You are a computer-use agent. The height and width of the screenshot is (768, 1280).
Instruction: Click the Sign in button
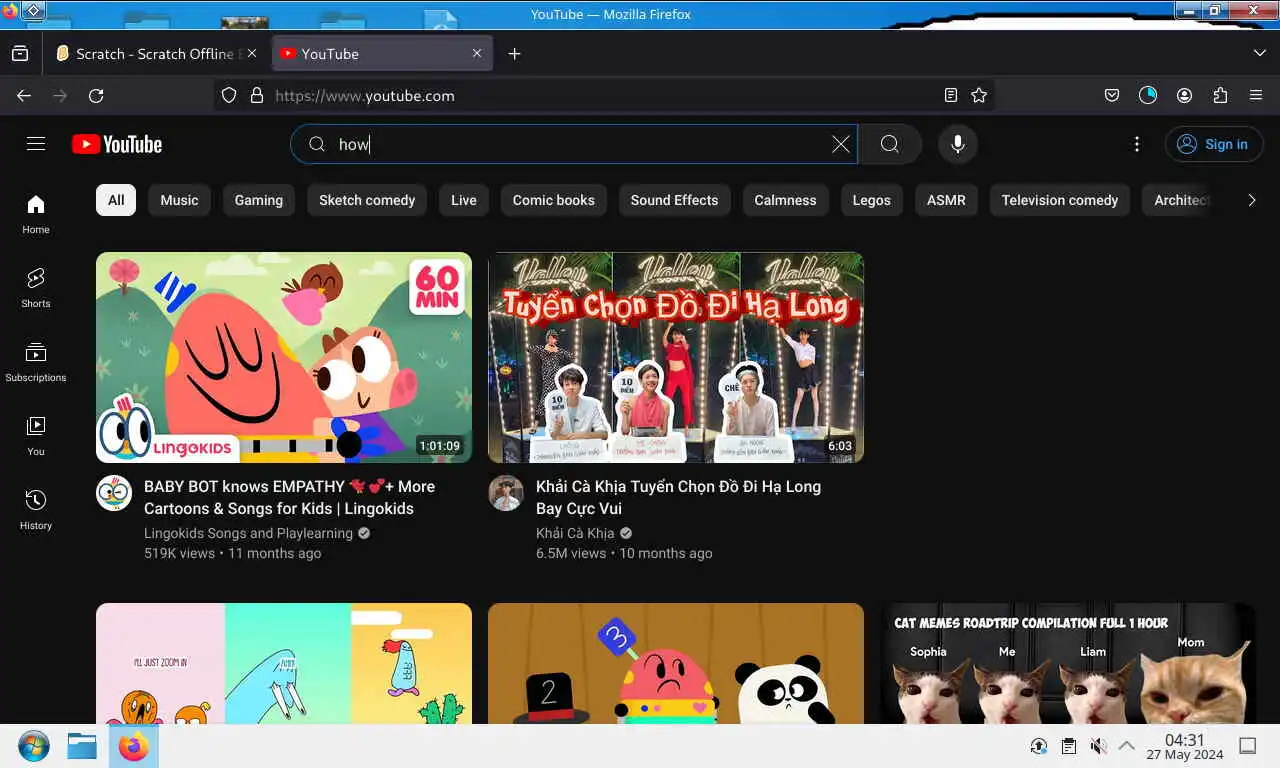[1214, 144]
